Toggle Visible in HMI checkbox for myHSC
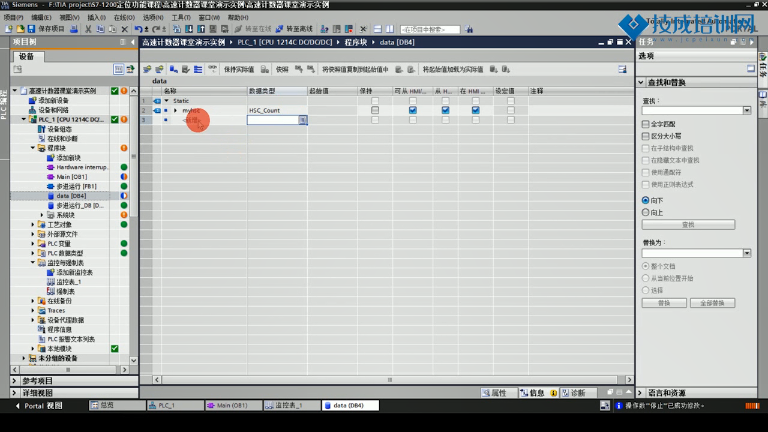768x432 pixels. tap(476, 110)
